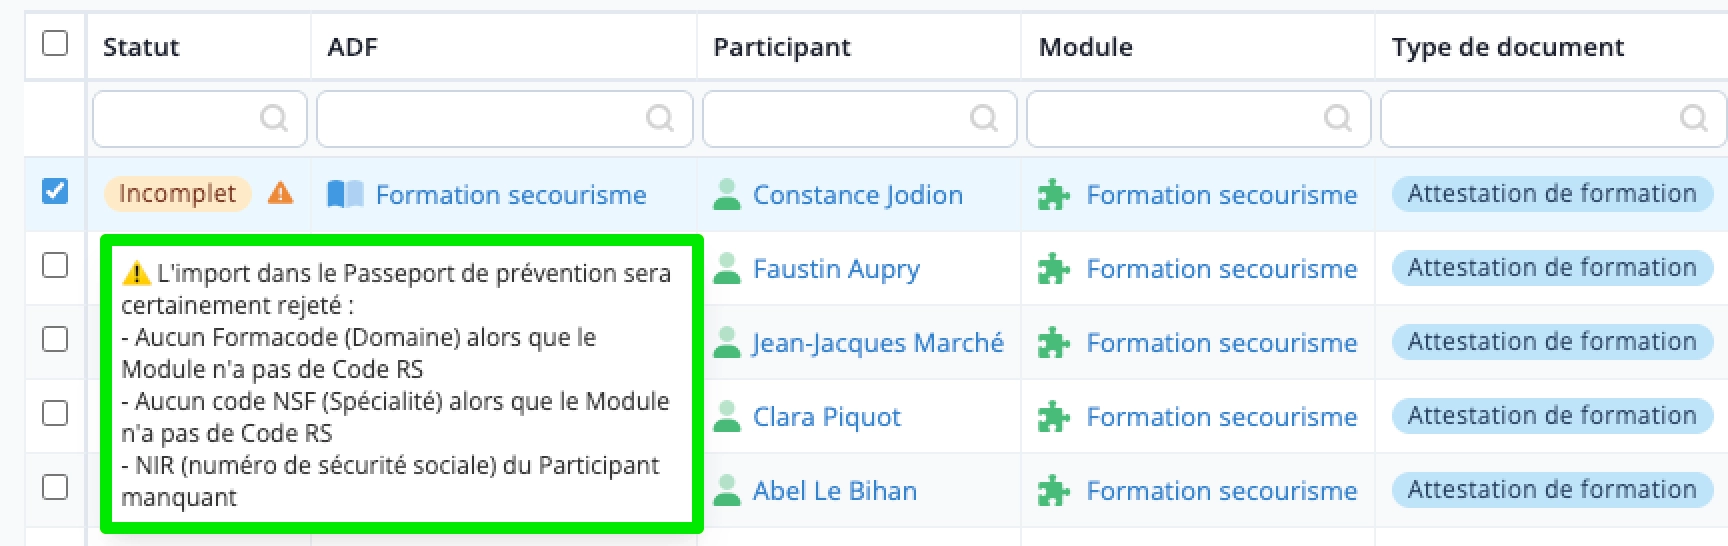Click the orange warning triangle beside Incomplet

(281, 193)
